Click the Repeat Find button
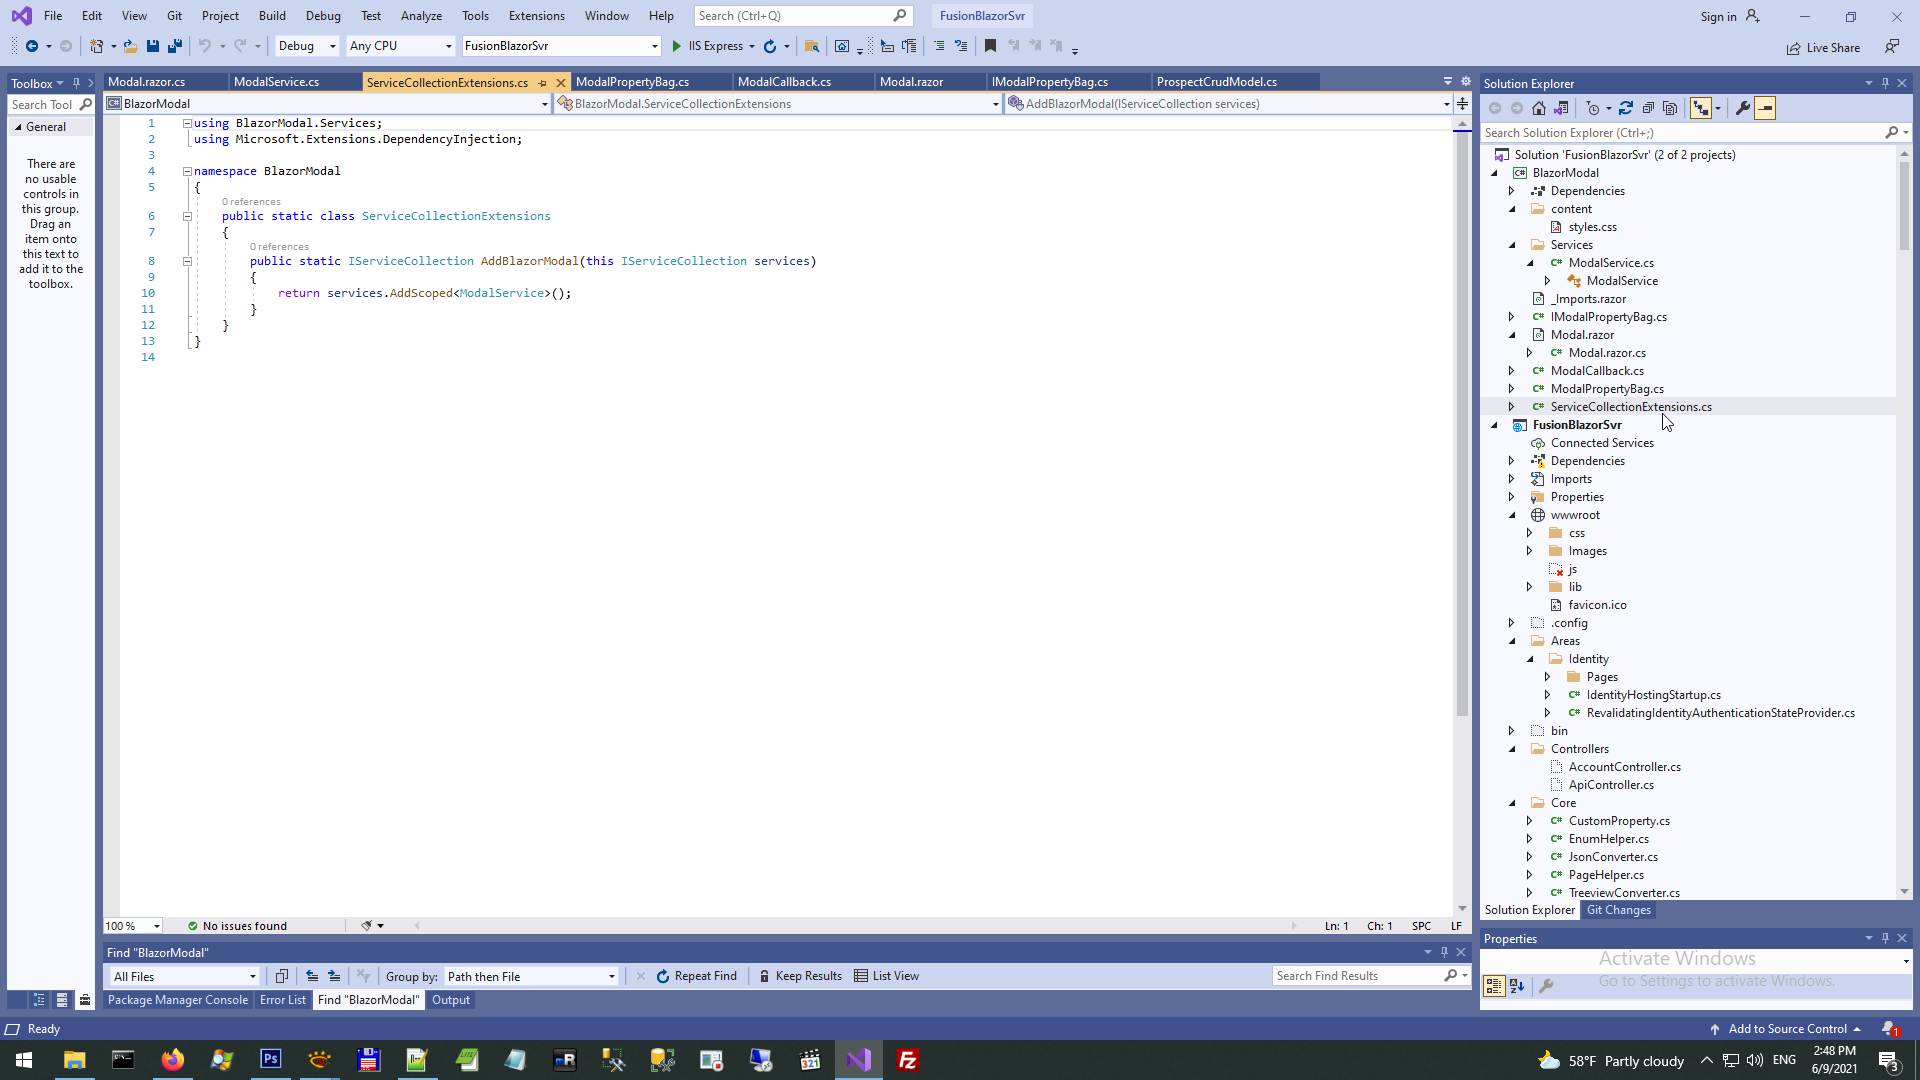The image size is (1920, 1080). pyautogui.click(x=696, y=976)
